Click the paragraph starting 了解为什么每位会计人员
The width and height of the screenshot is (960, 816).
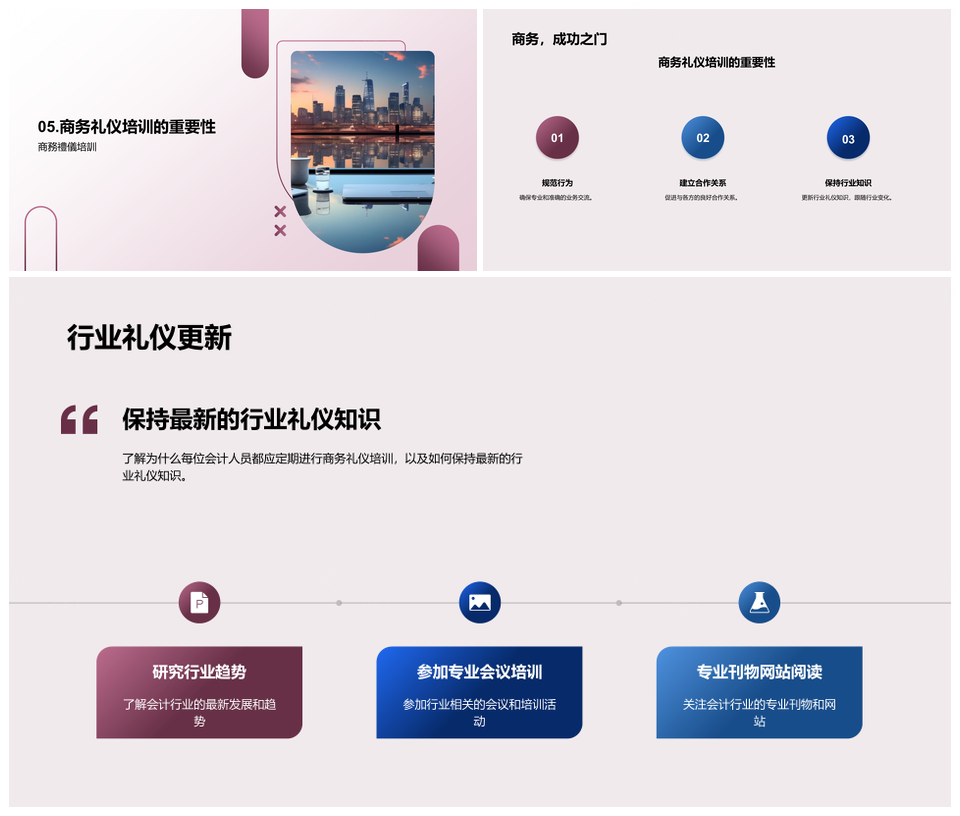tap(322, 467)
